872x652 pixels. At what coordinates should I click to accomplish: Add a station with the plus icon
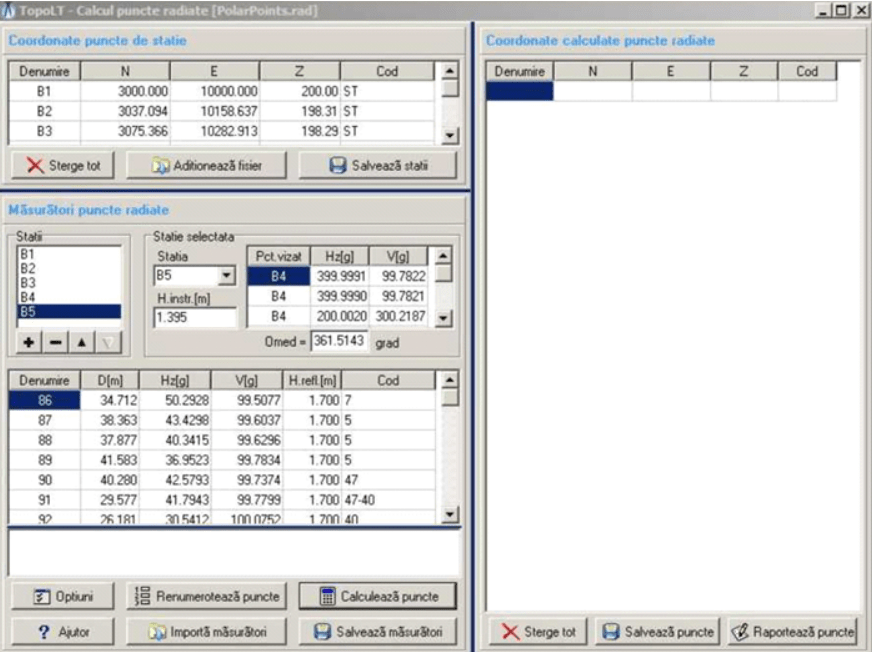[29, 342]
